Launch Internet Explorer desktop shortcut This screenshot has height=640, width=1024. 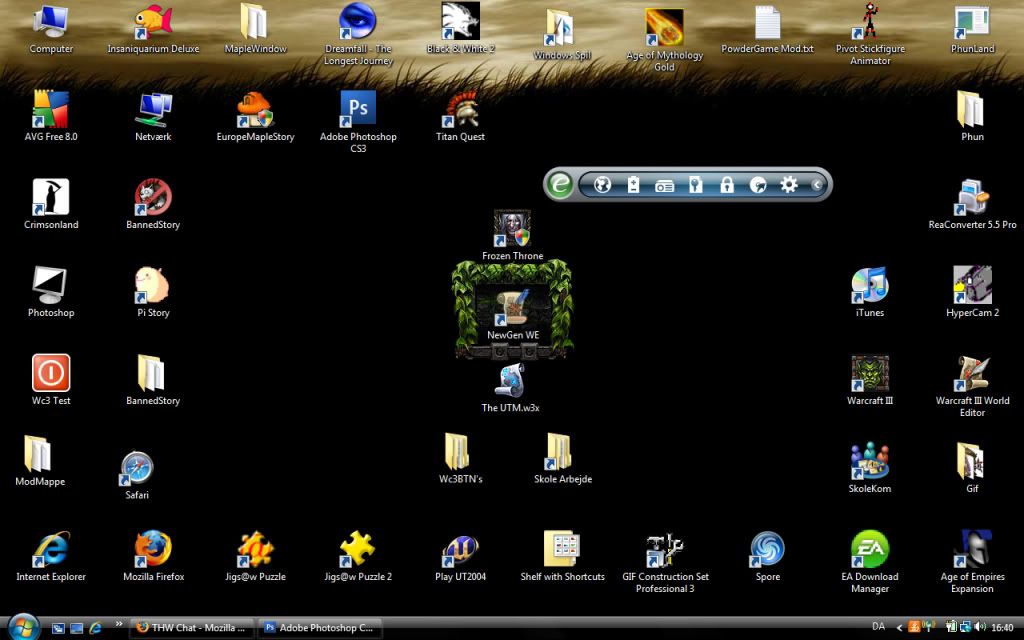click(x=51, y=556)
